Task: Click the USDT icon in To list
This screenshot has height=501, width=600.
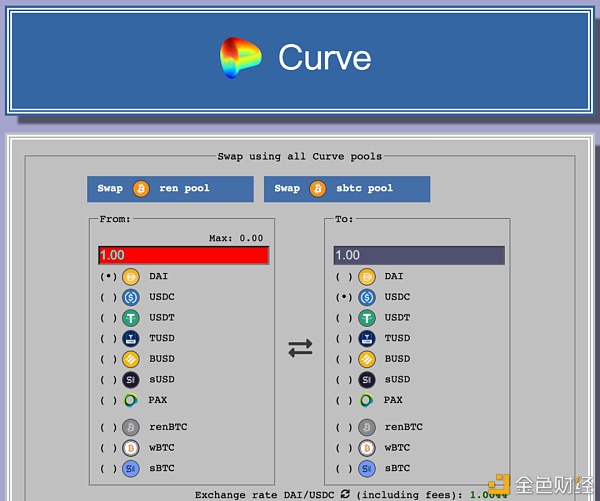Action: coord(367,318)
